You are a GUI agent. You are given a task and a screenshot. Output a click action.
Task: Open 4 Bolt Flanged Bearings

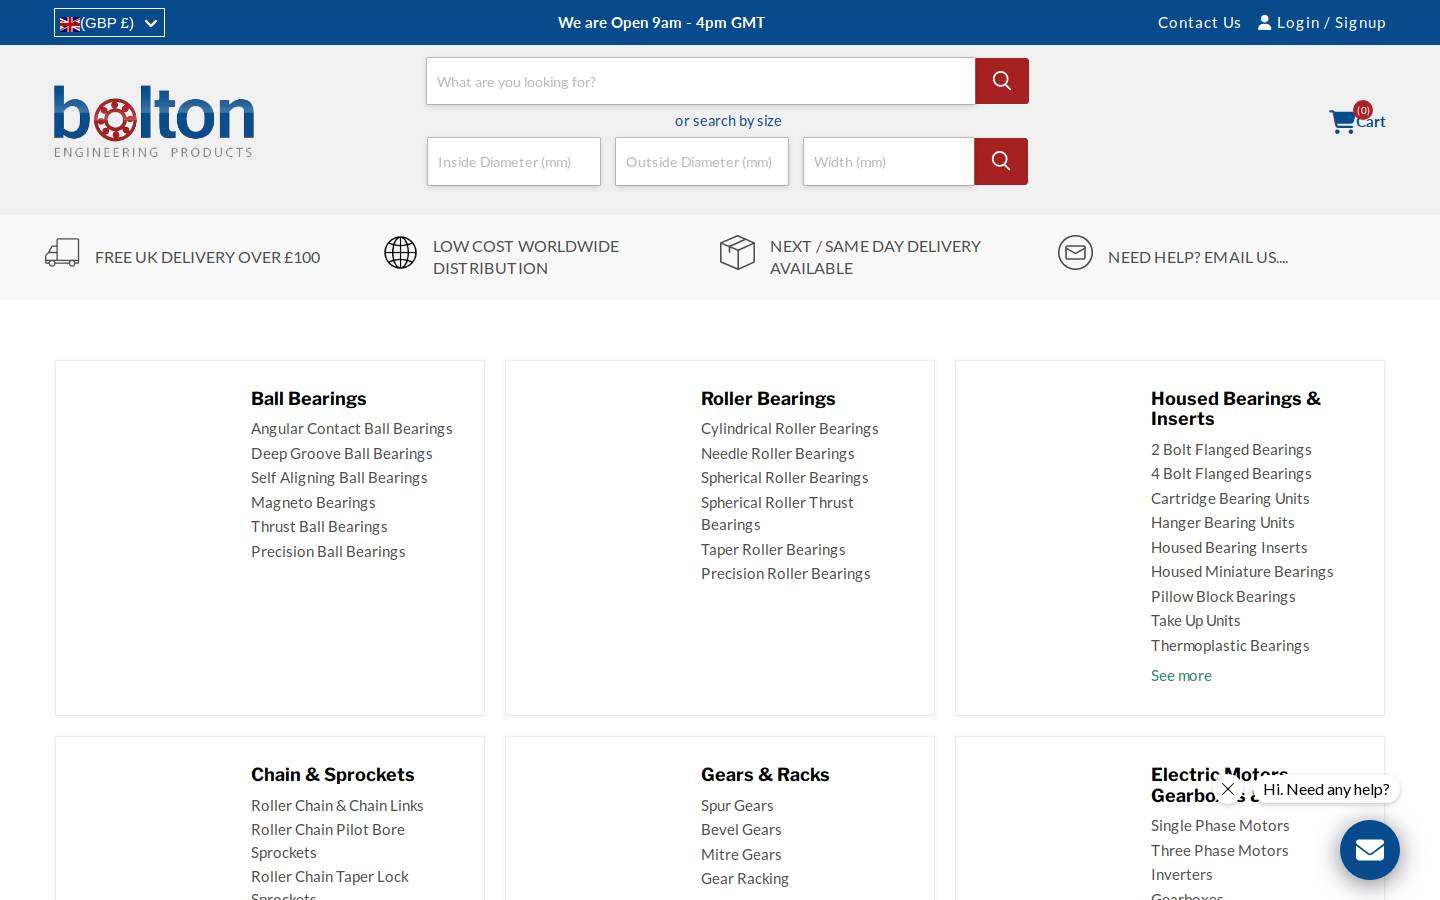click(1231, 473)
